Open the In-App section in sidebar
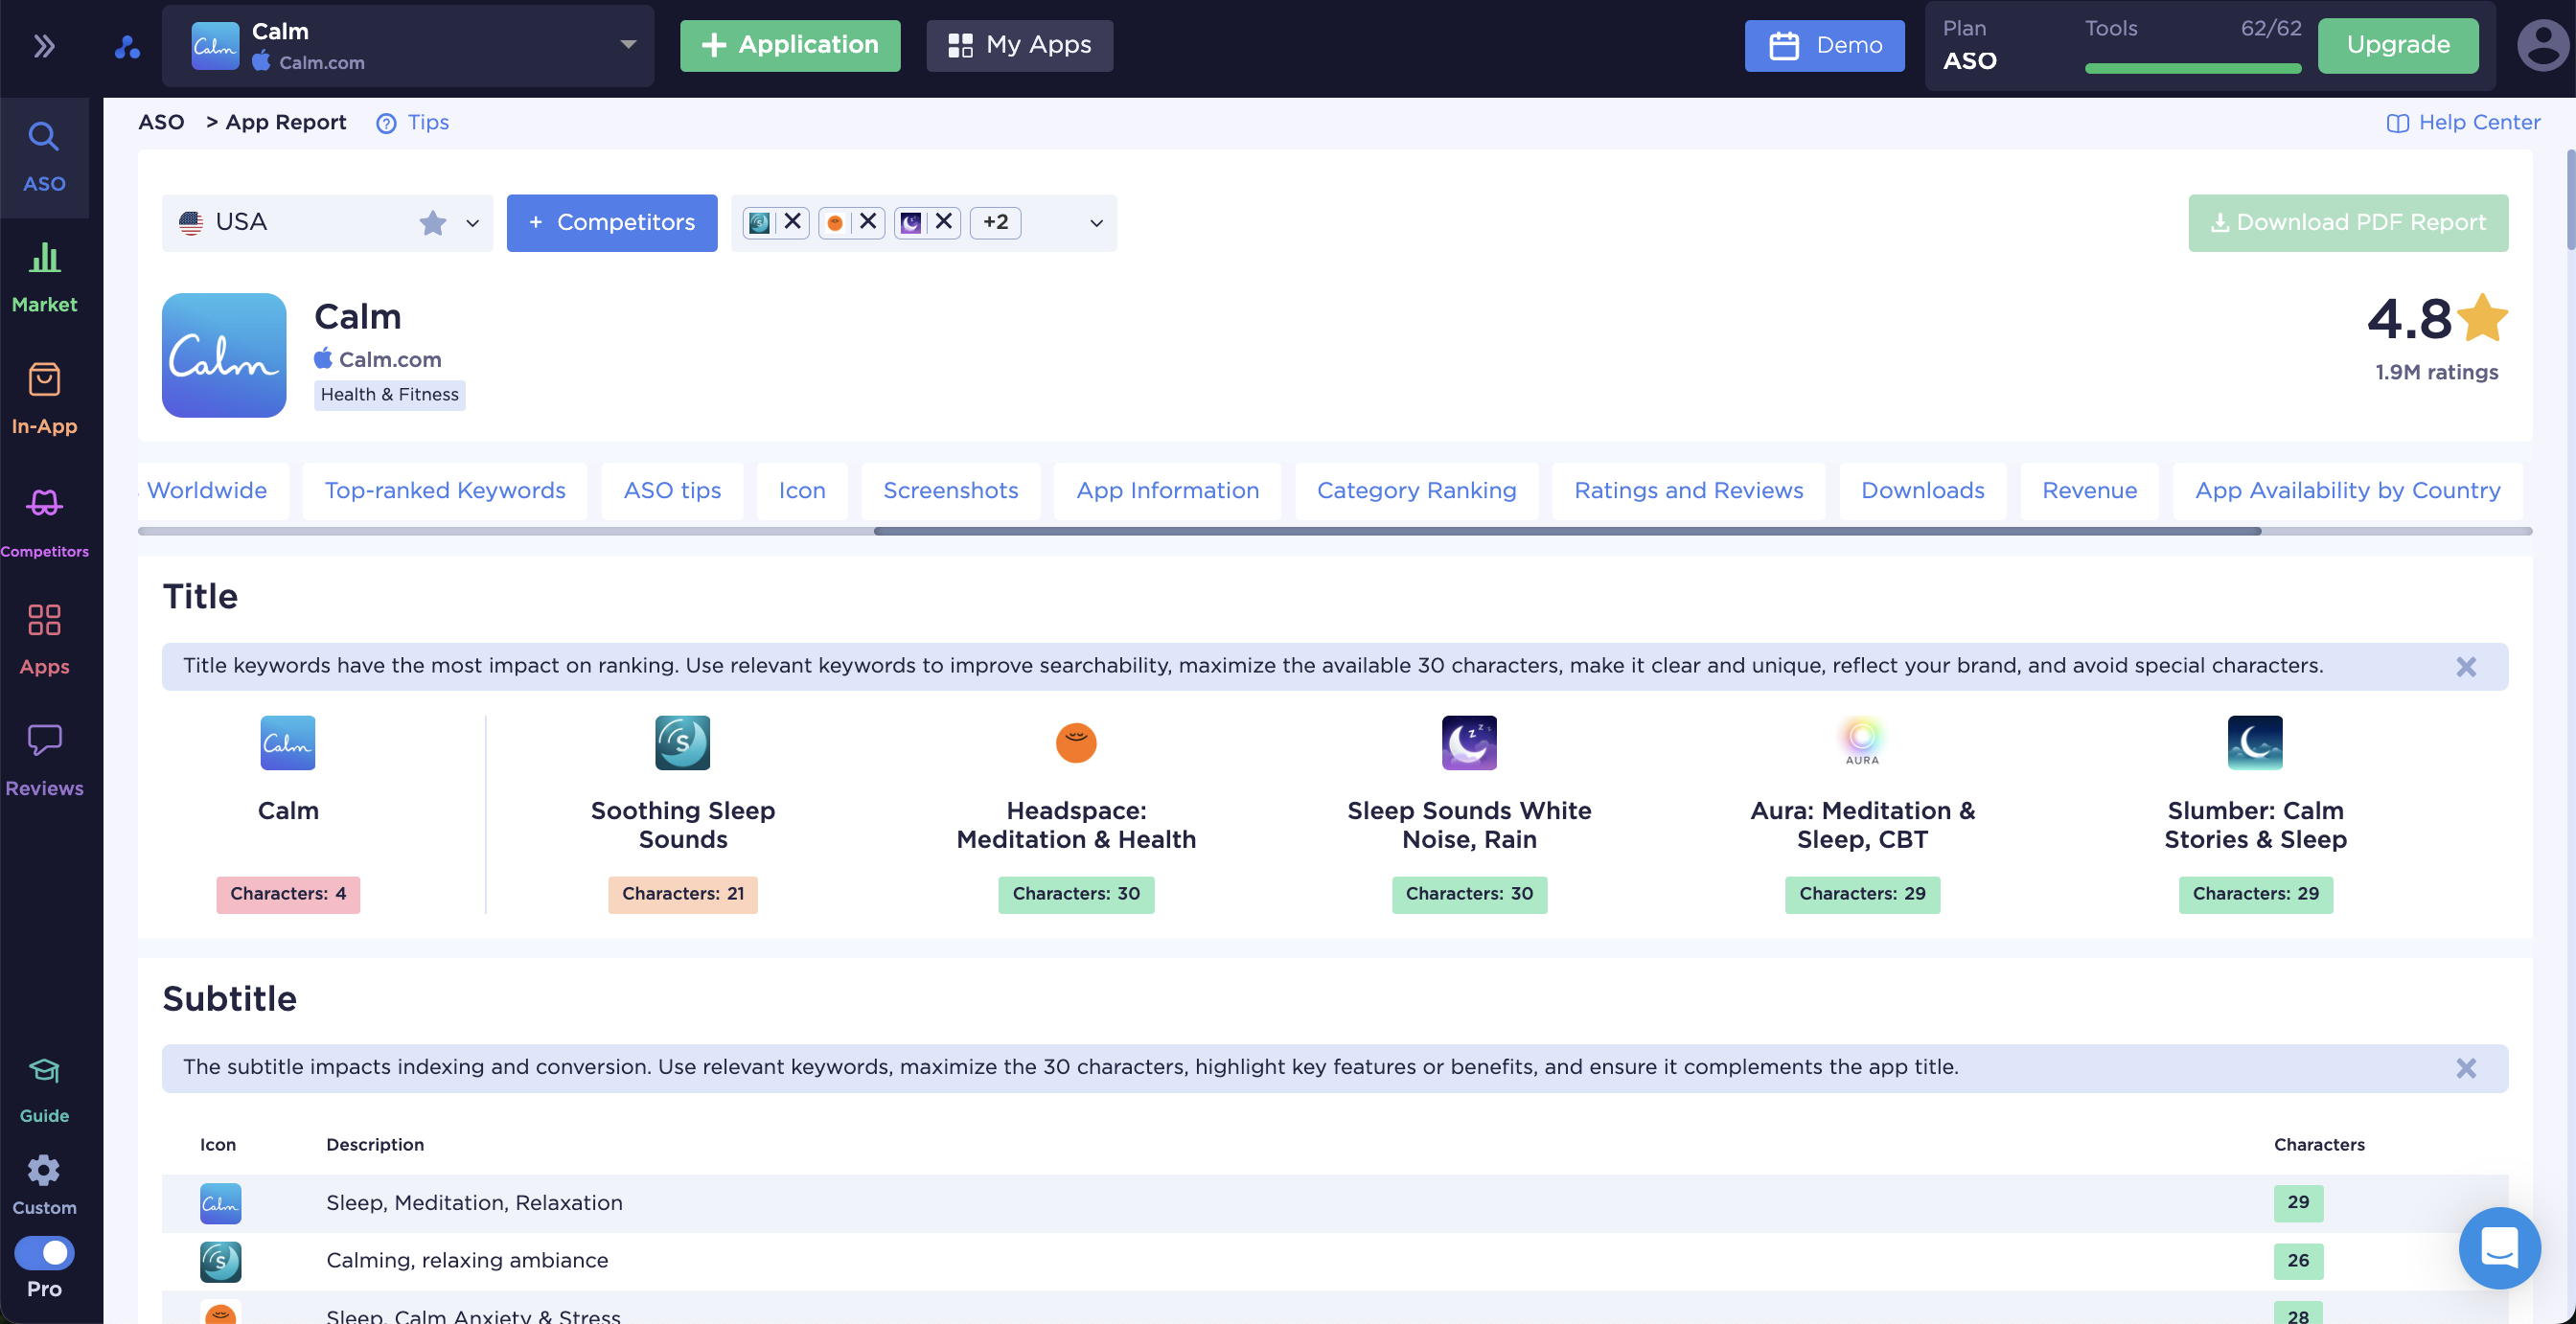Viewport: 2576px width, 1324px height. coord(44,399)
